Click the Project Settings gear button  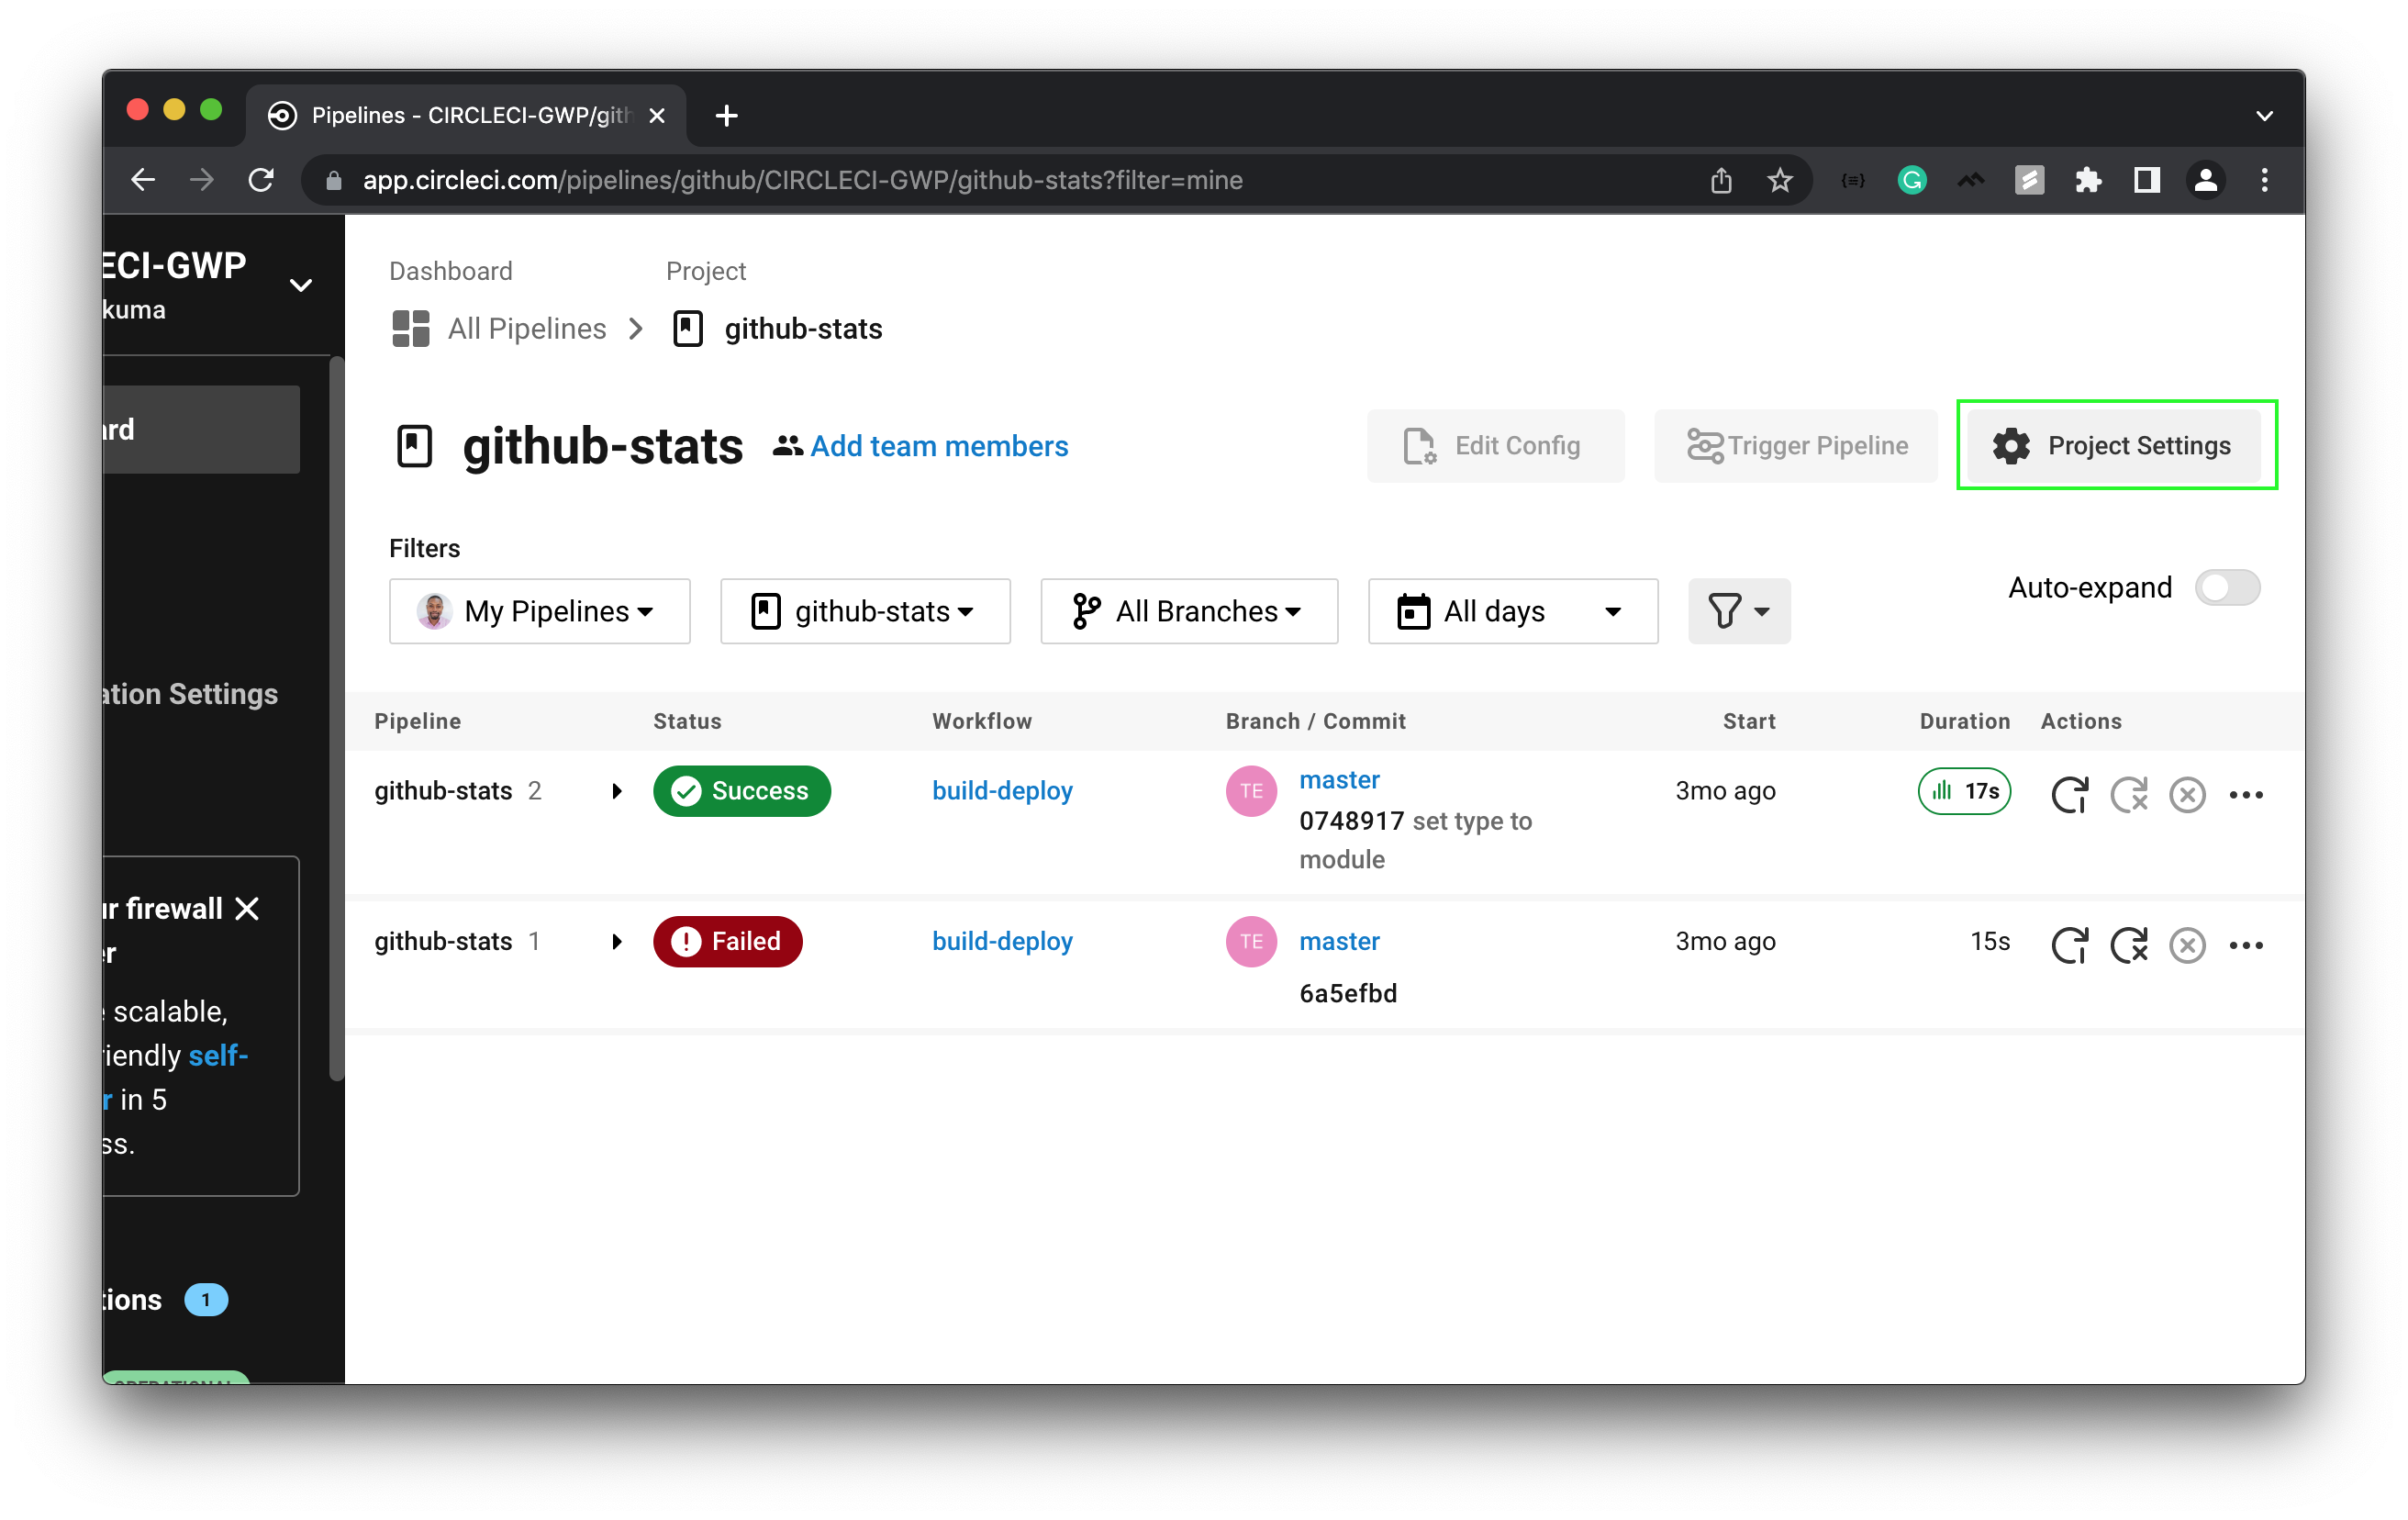2115,446
